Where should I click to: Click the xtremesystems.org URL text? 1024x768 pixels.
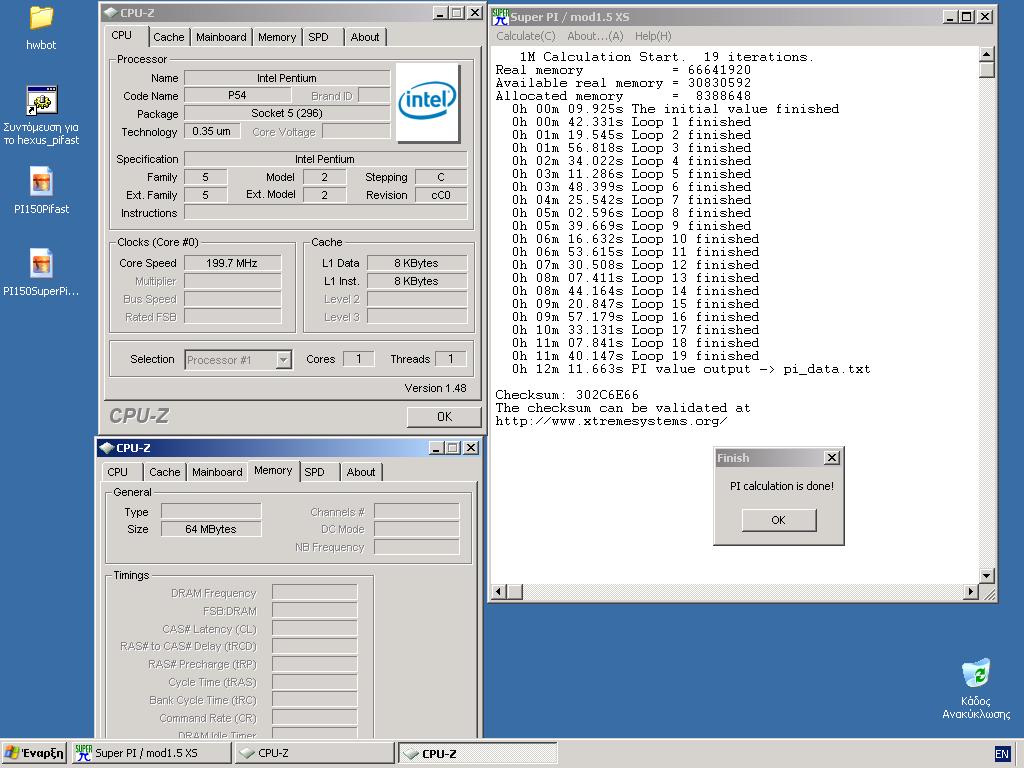[611, 421]
